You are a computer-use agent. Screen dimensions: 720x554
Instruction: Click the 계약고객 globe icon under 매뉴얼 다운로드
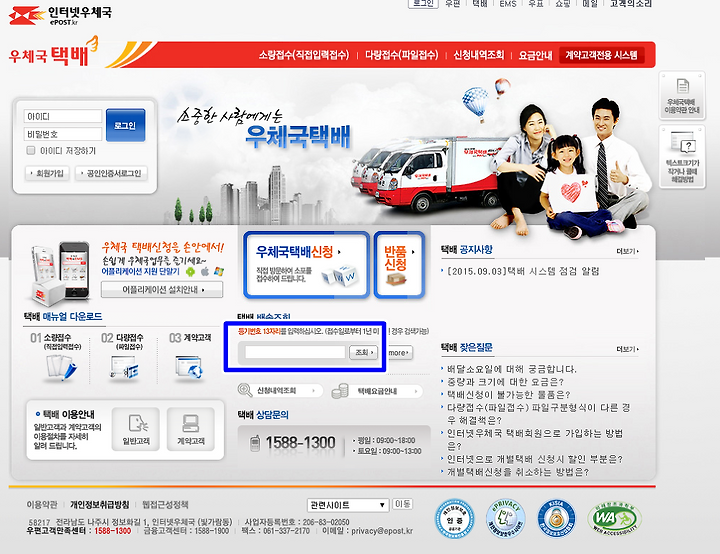point(189,367)
